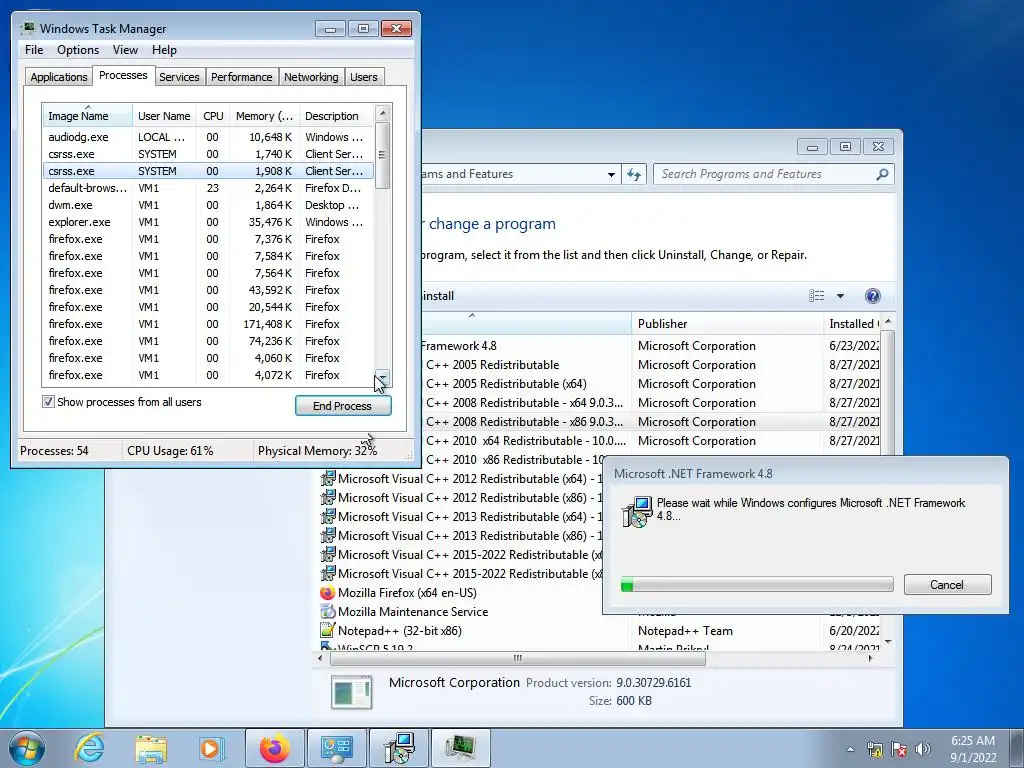Click Task Manager process list scroll-down arrow
Viewport: 1024px width, 768px height.
[x=383, y=377]
